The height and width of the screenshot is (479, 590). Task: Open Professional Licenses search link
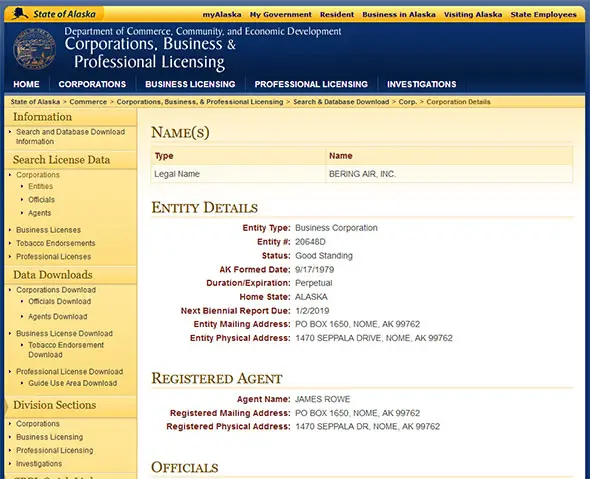pyautogui.click(x=53, y=257)
